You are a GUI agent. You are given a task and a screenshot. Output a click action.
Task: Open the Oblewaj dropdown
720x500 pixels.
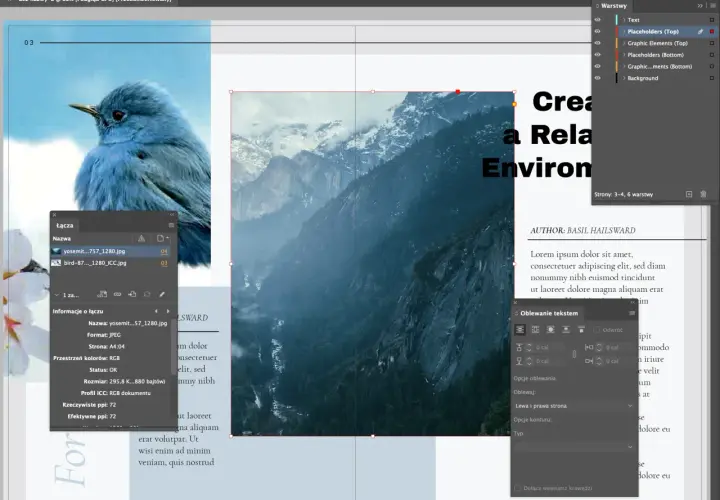[574, 406]
